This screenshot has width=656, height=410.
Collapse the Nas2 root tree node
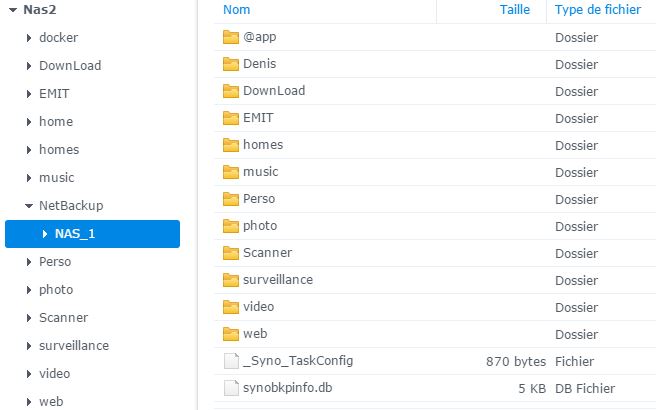click(13, 10)
